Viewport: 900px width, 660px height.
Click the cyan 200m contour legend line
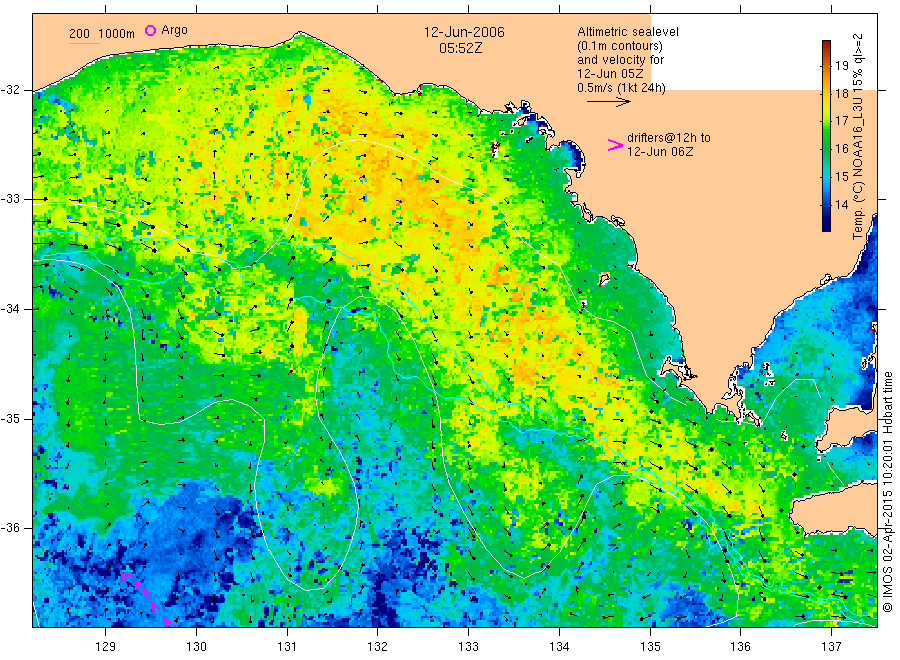(x=84, y=43)
